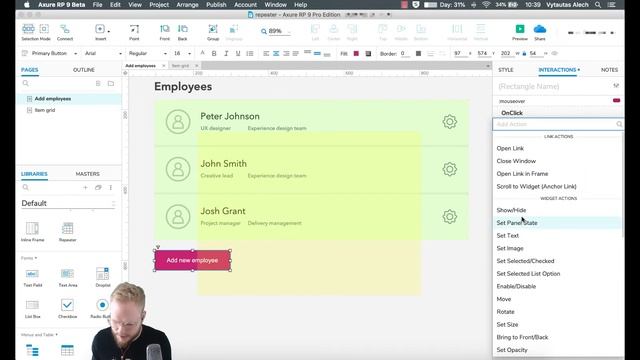Switch to the Style tab

506,70
